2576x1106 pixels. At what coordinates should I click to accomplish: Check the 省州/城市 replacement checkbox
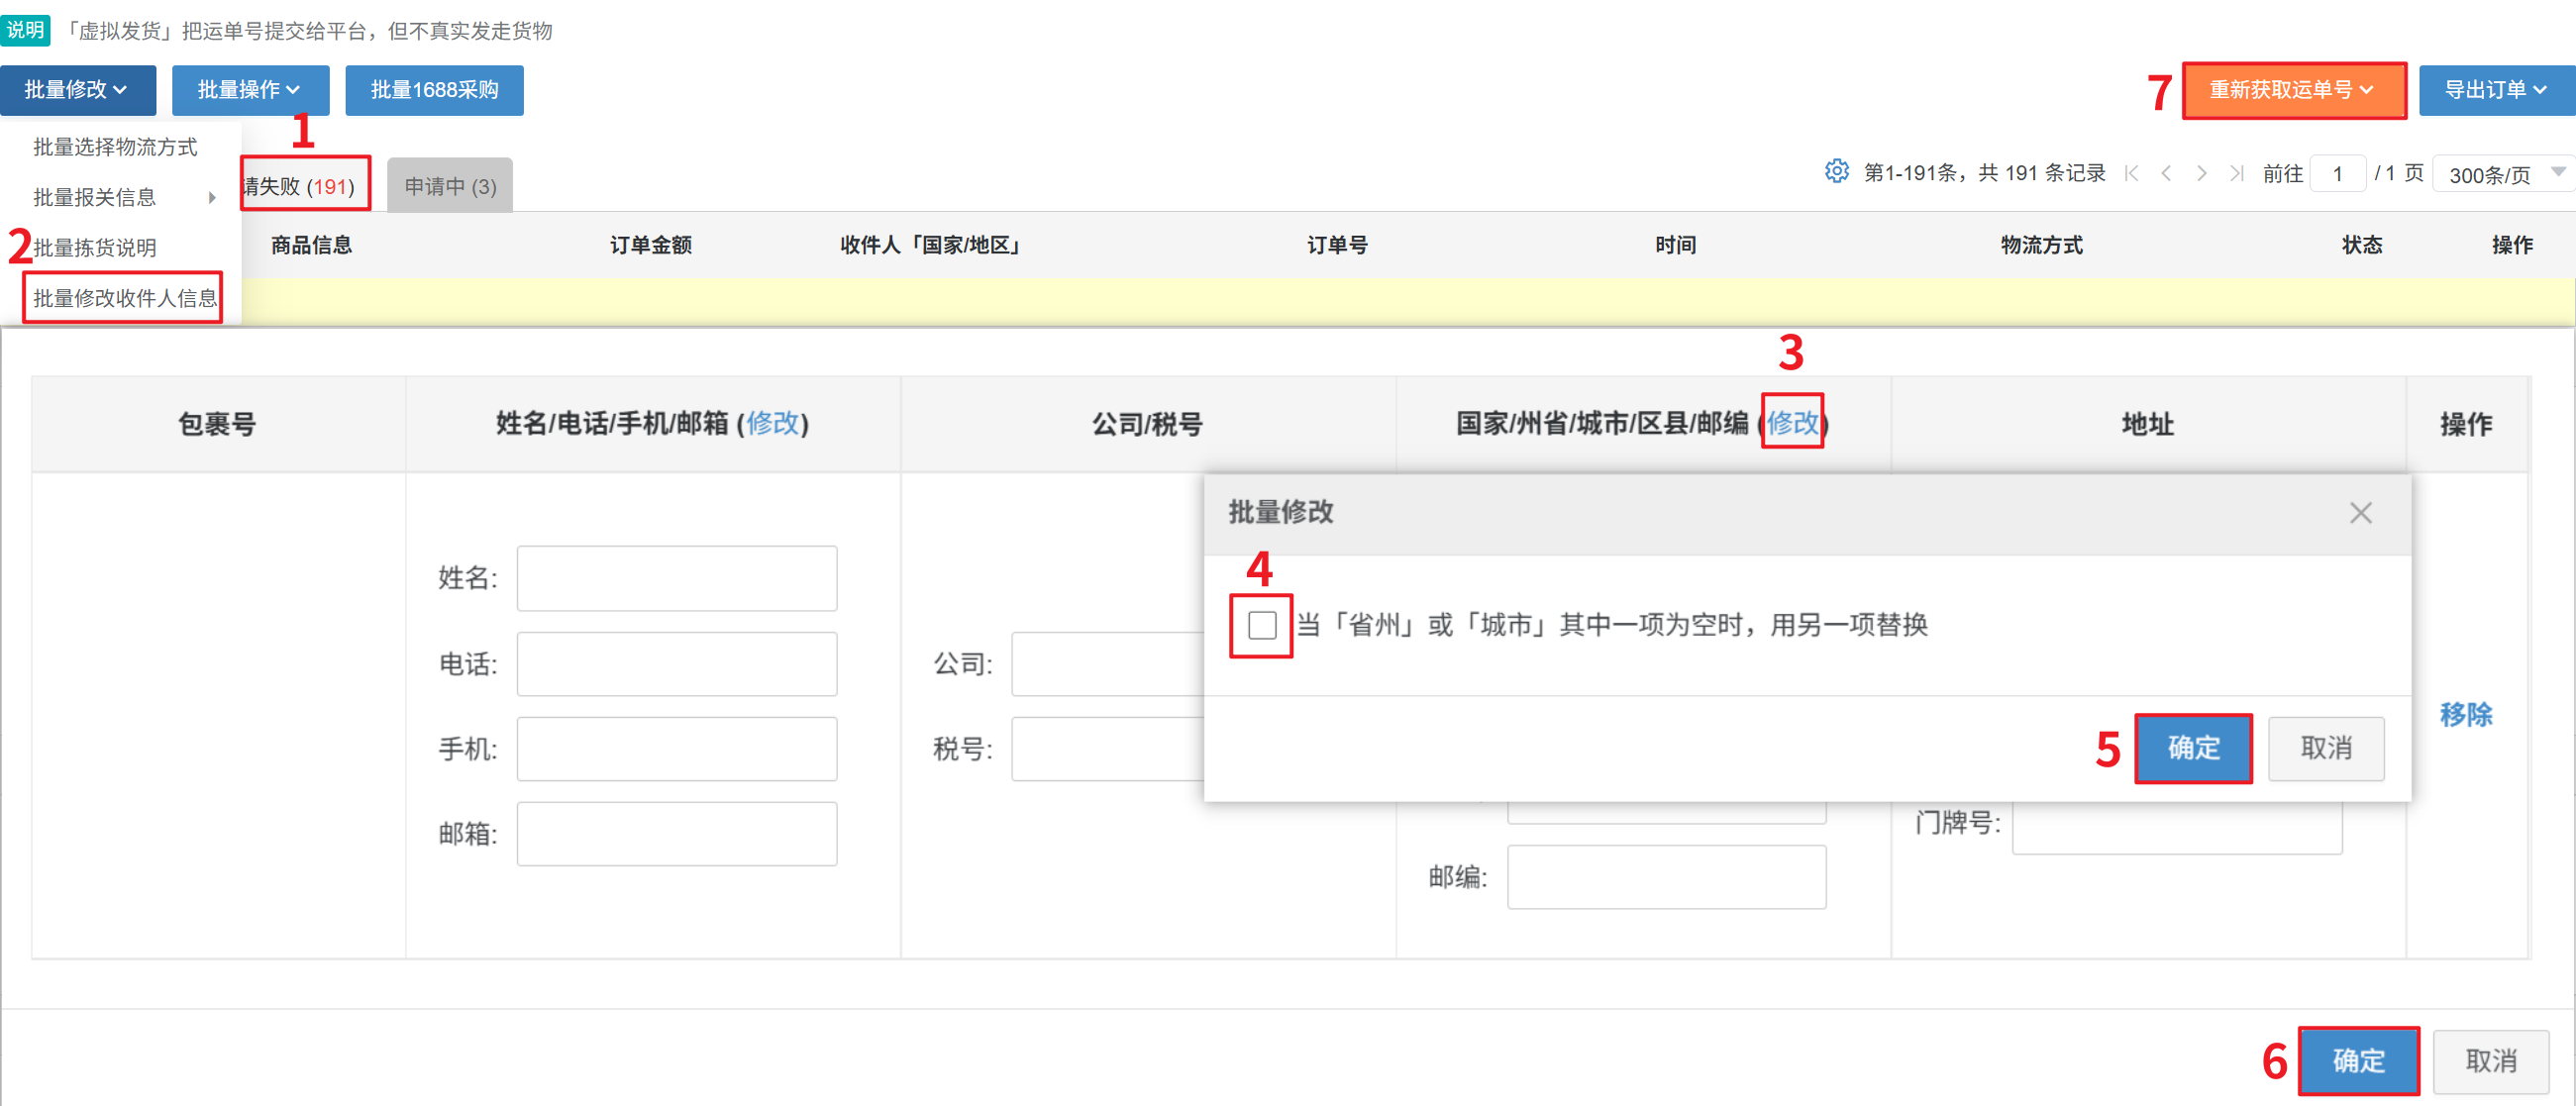pyautogui.click(x=1262, y=625)
